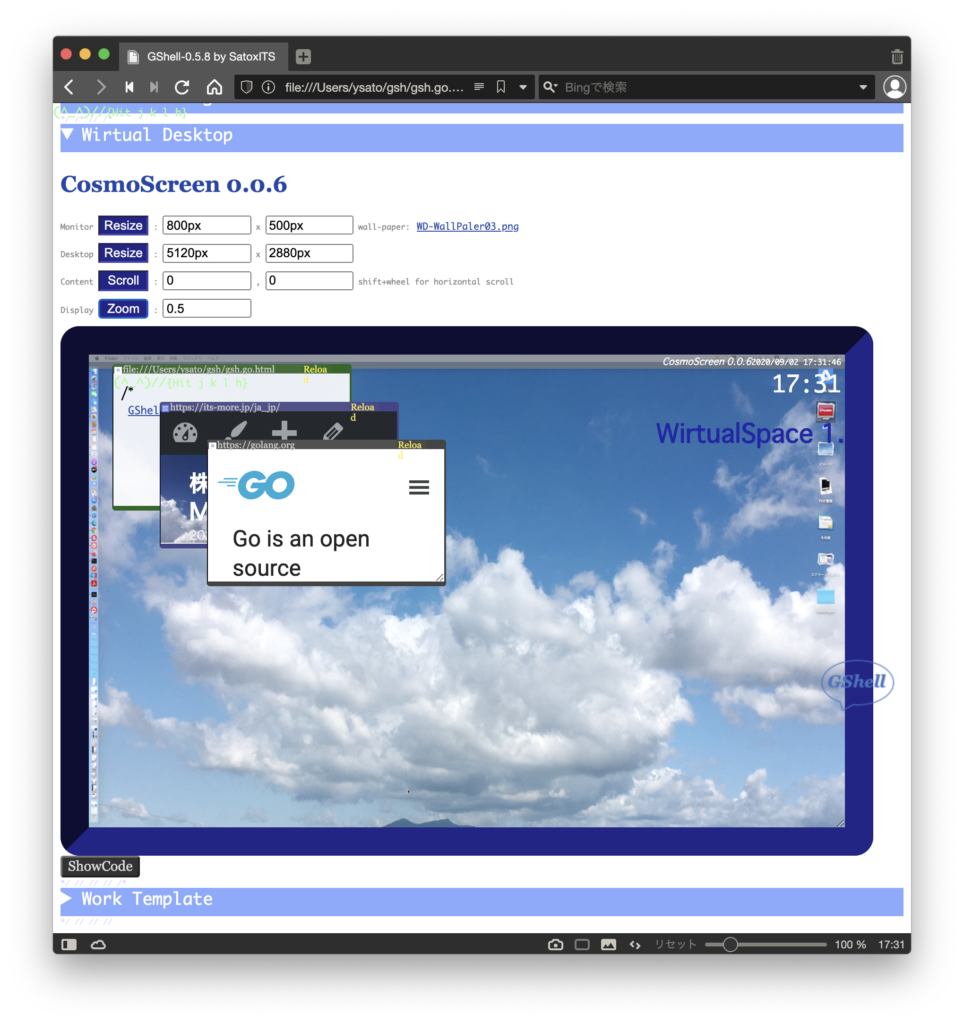Click the page zoom slider in status bar
The image size is (964, 1024).
point(730,944)
